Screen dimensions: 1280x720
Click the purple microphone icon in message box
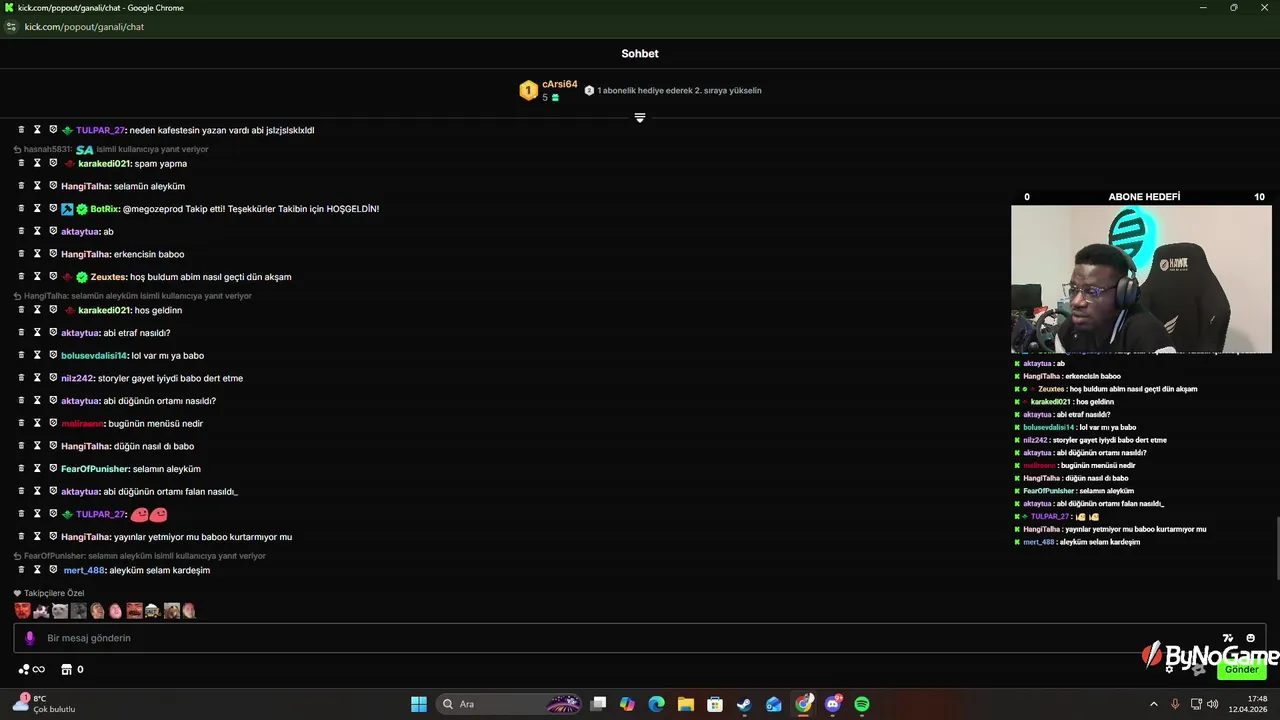(x=29, y=638)
